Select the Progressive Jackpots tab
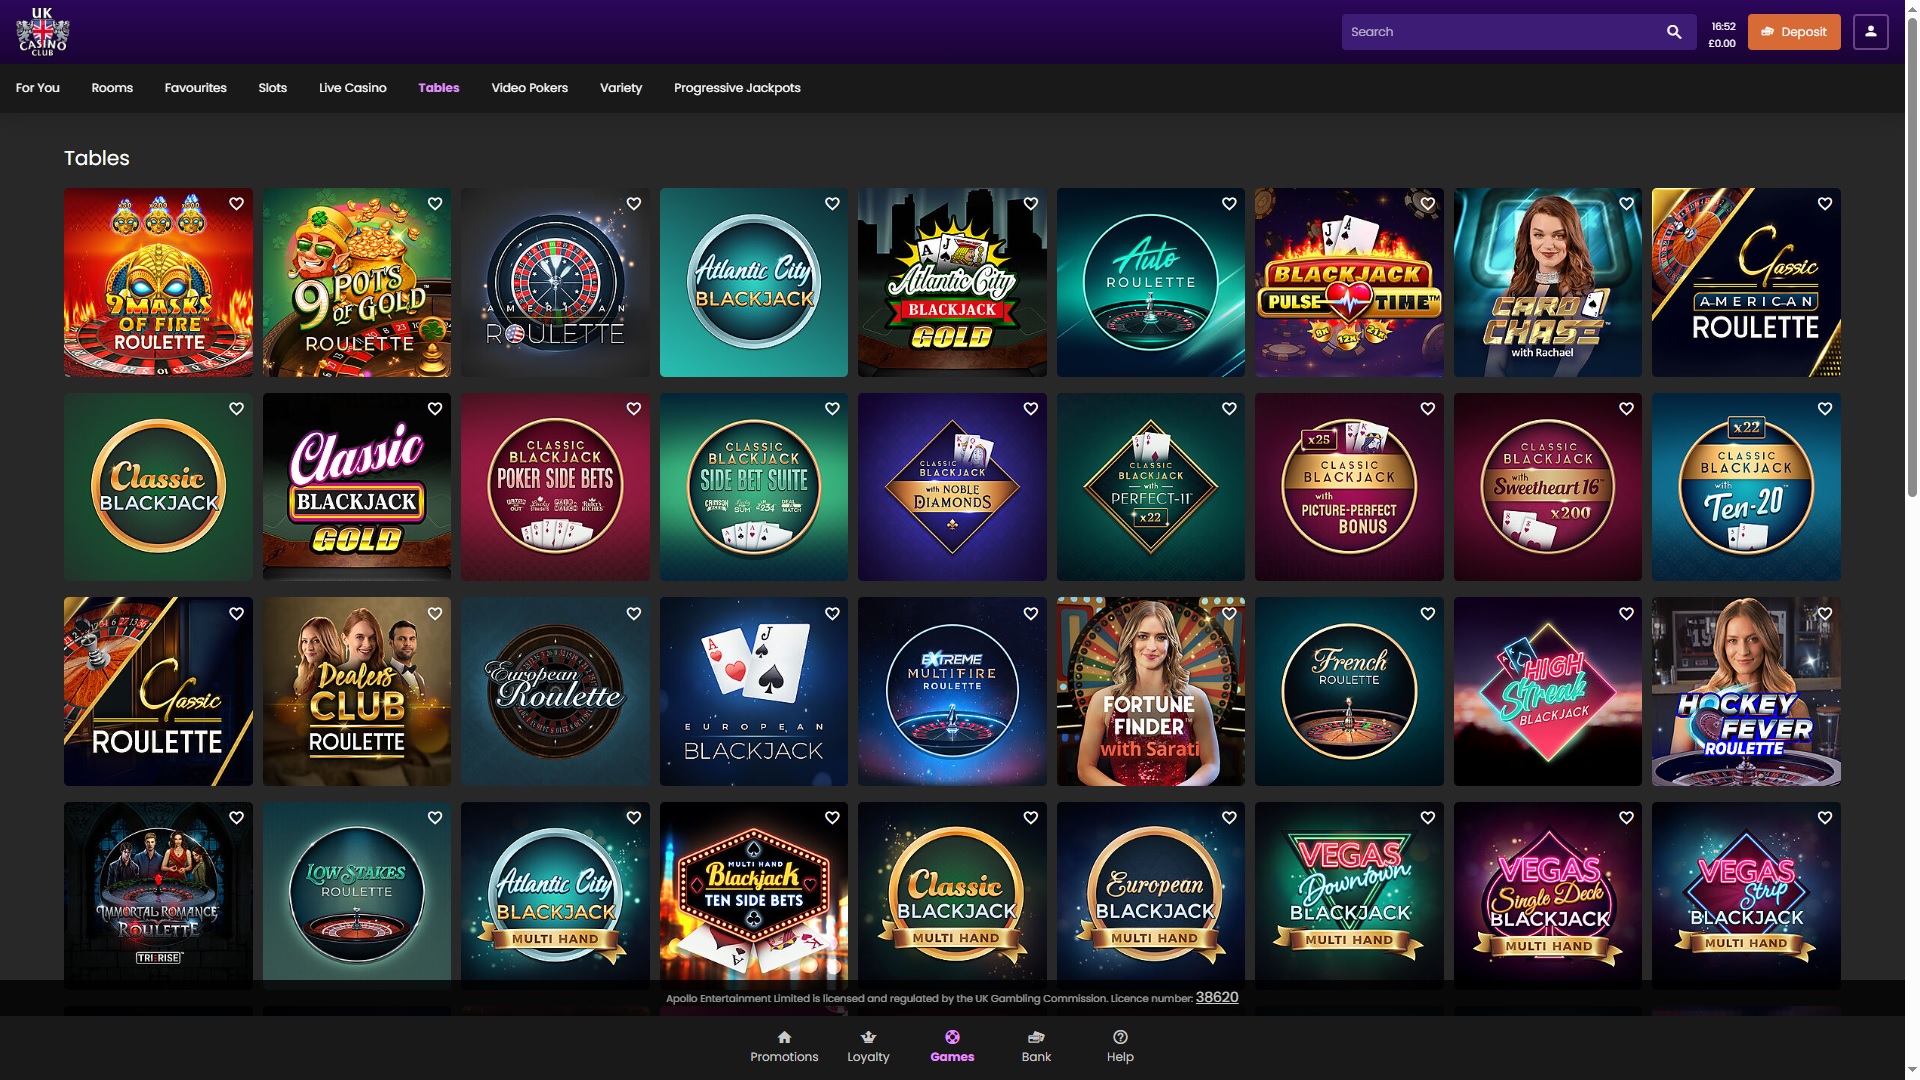 pos(737,88)
